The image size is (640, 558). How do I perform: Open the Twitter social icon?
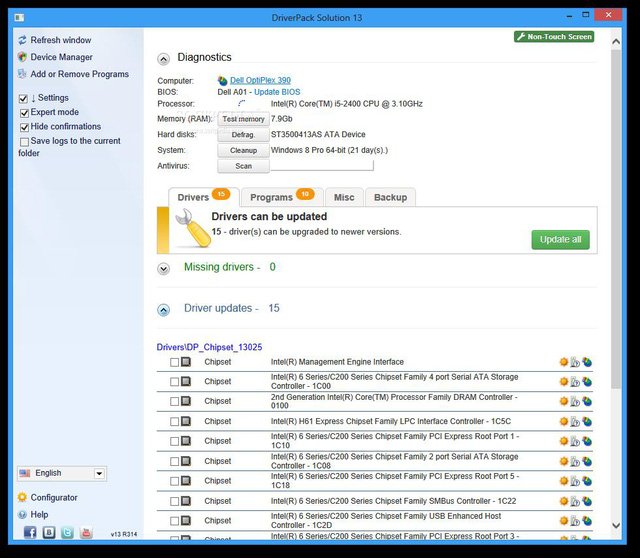67,533
